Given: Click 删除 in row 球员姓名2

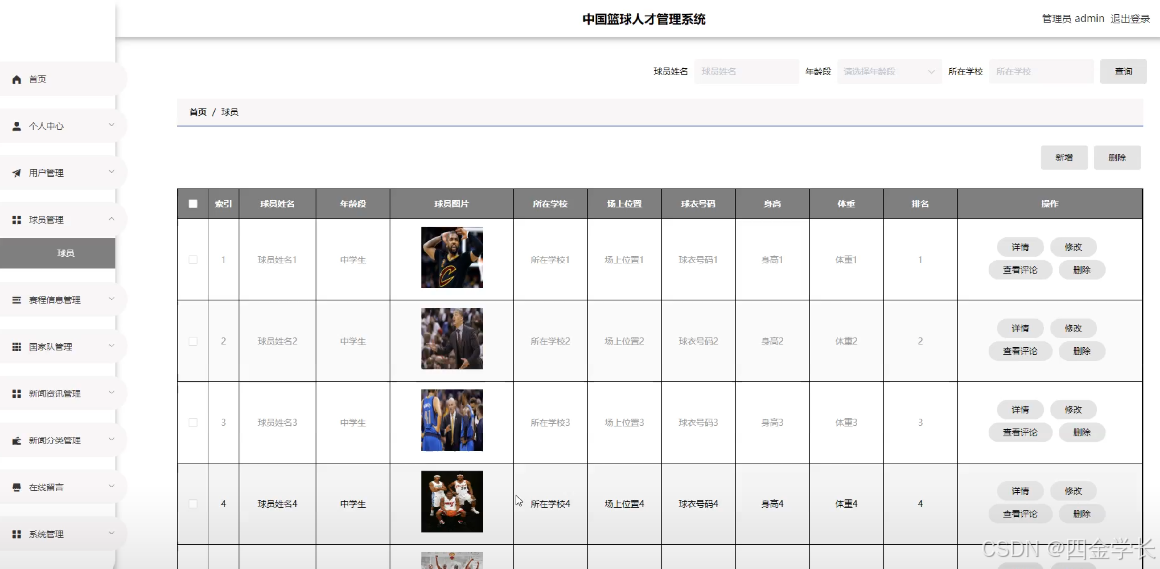Looking at the screenshot, I should click(x=1082, y=351).
